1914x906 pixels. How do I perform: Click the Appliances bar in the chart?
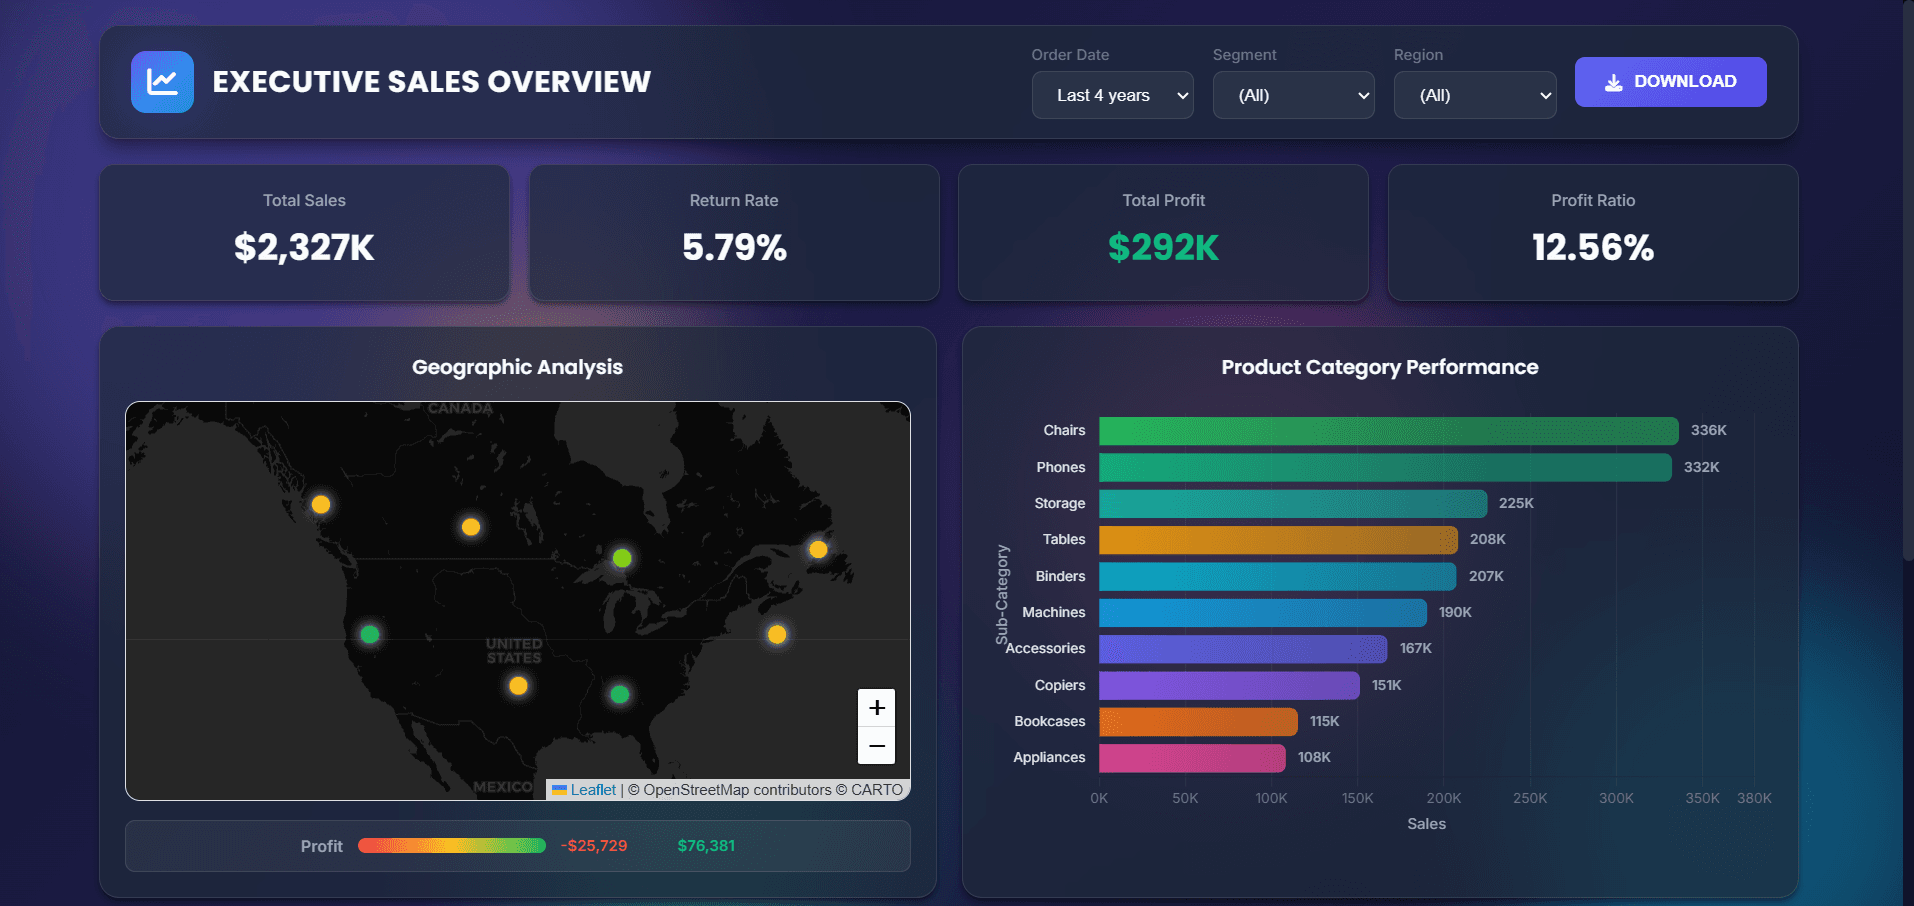pos(1192,758)
